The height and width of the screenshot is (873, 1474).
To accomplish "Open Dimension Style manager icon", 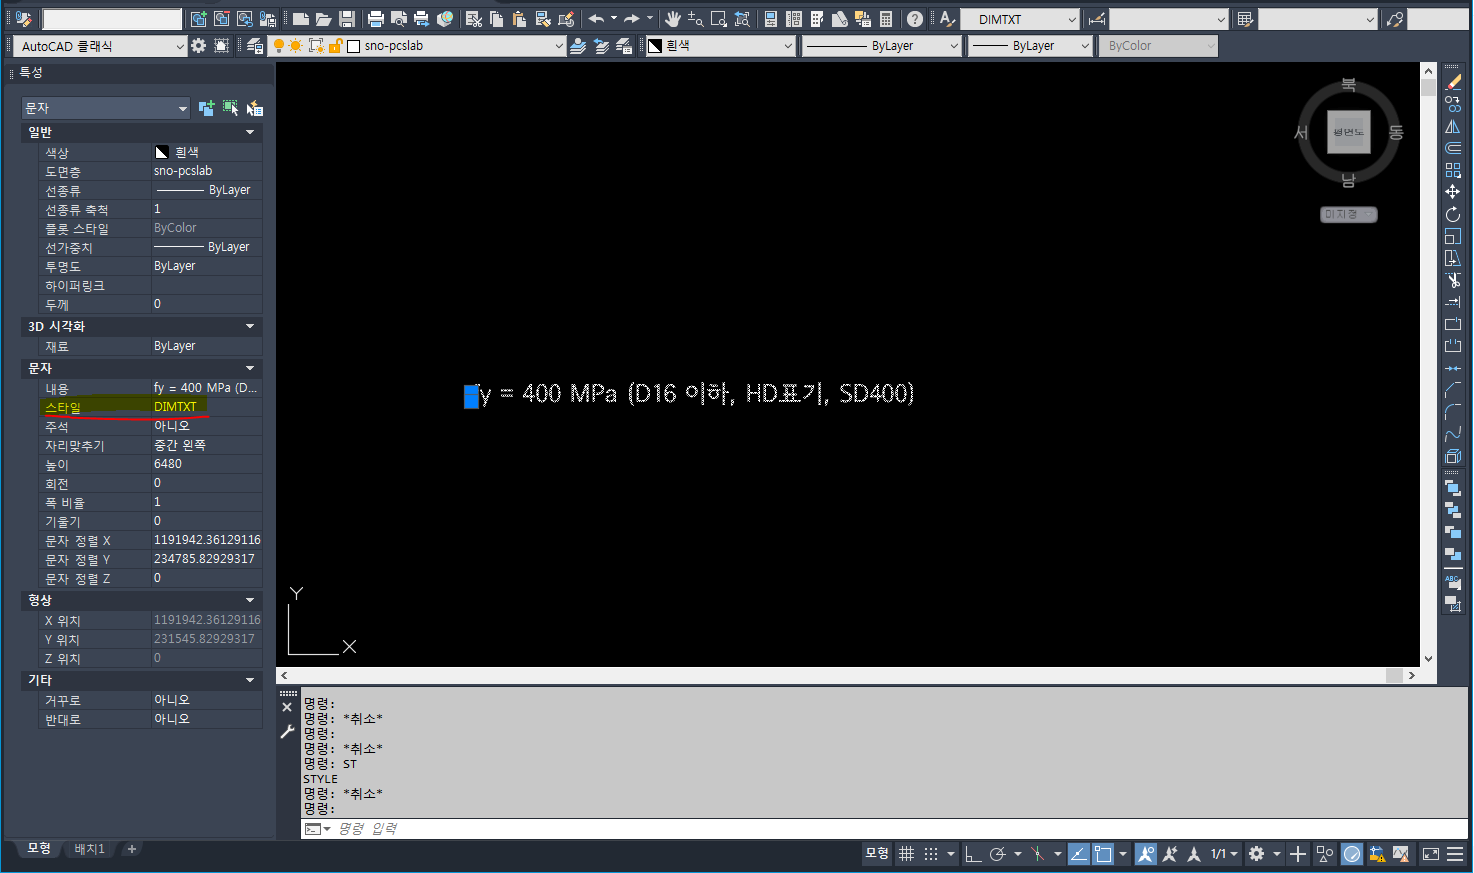I will click(1097, 19).
